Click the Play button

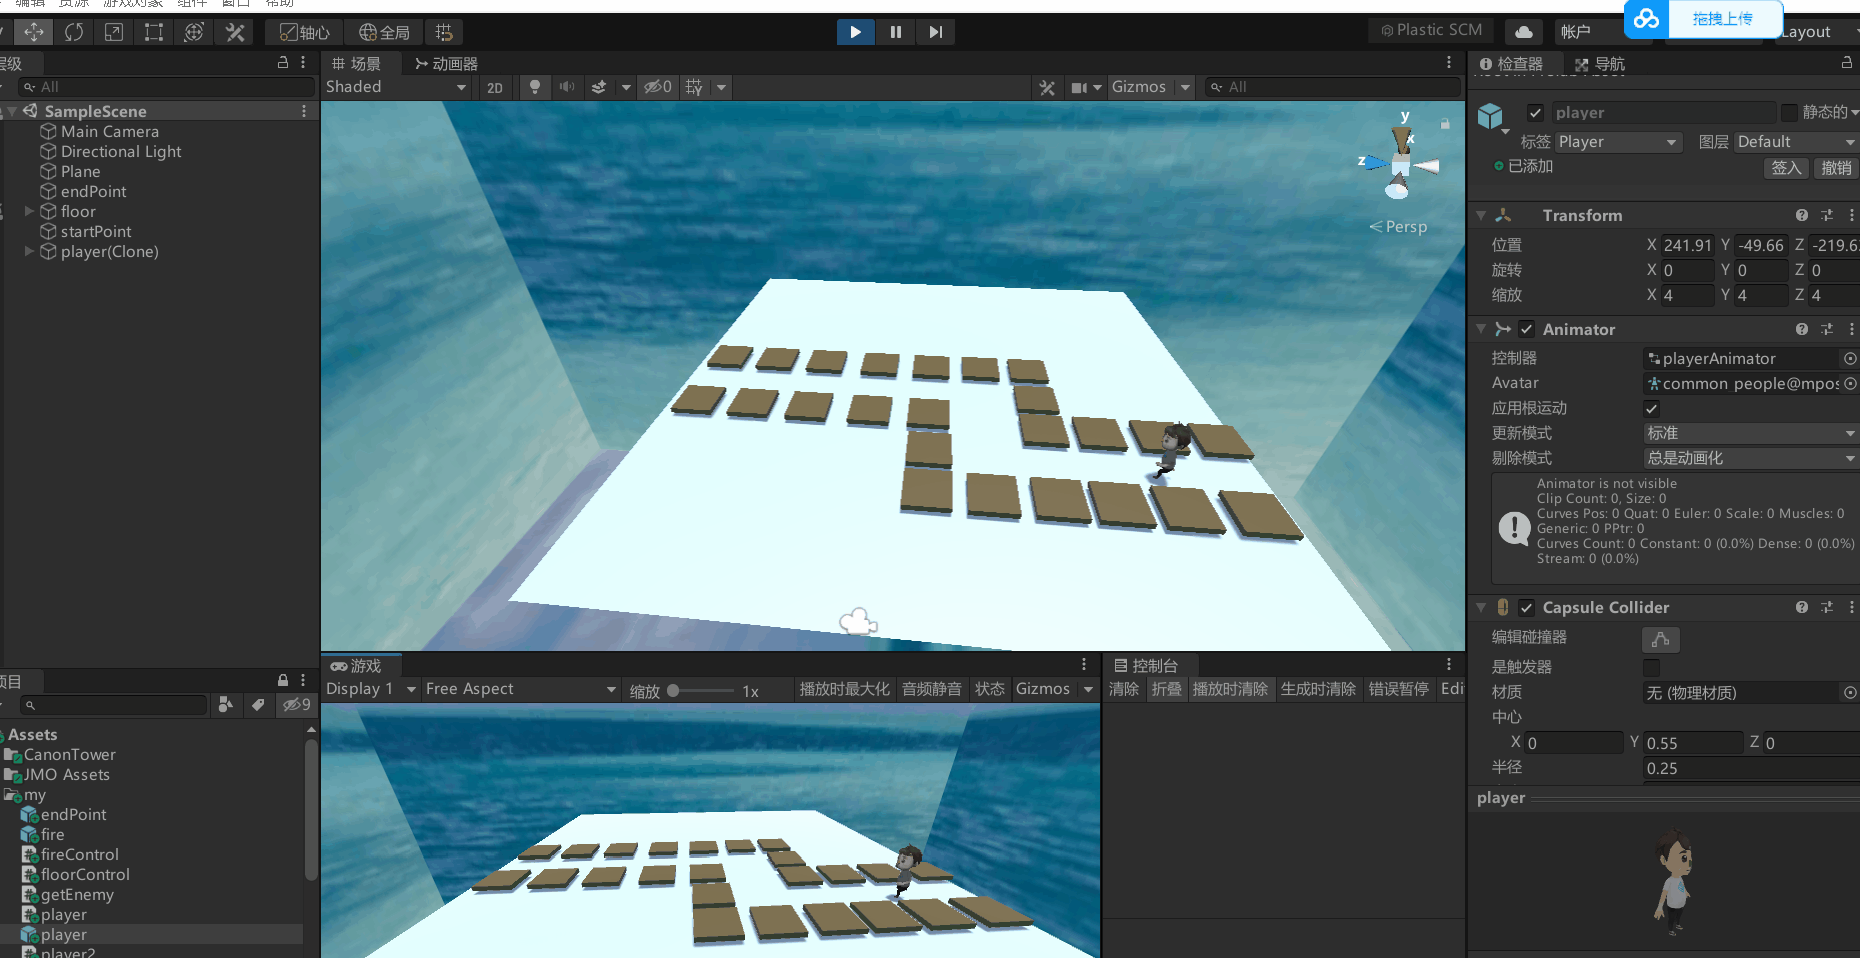(x=855, y=32)
